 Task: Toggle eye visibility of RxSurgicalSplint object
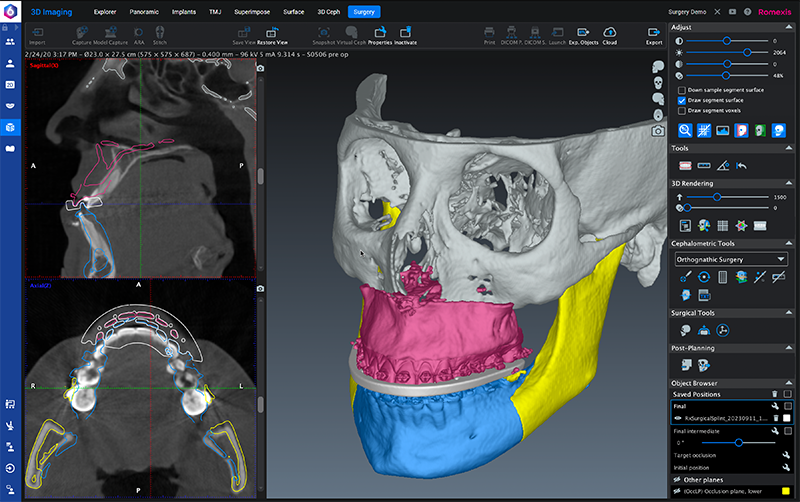coord(678,418)
